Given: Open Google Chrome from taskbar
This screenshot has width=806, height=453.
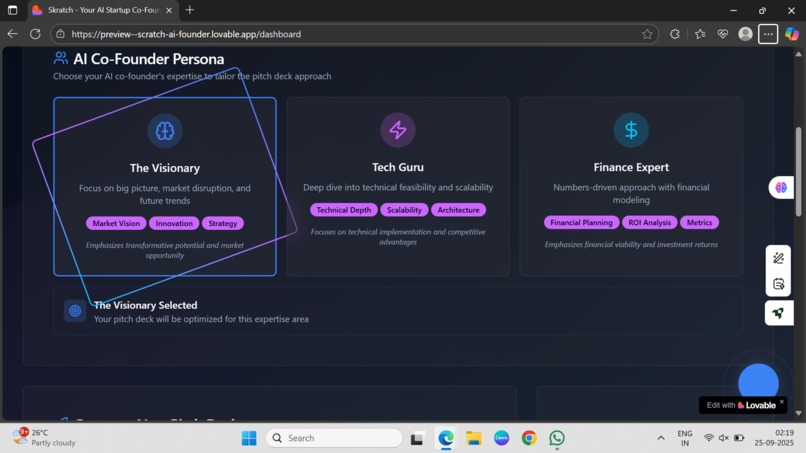Looking at the screenshot, I should point(529,438).
